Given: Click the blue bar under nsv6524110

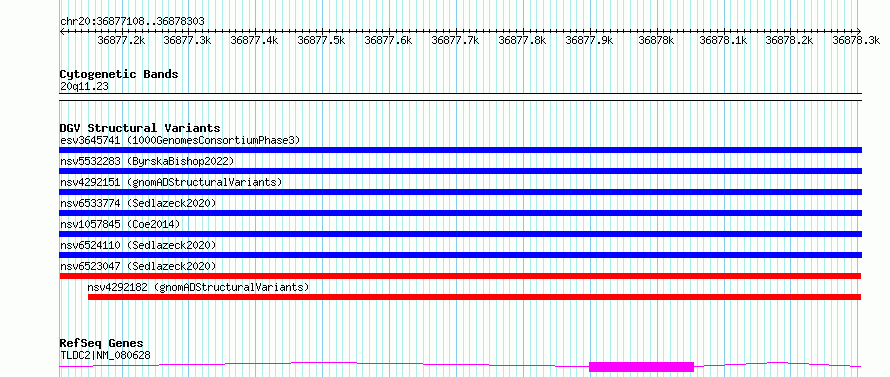Looking at the screenshot, I should [460, 255].
